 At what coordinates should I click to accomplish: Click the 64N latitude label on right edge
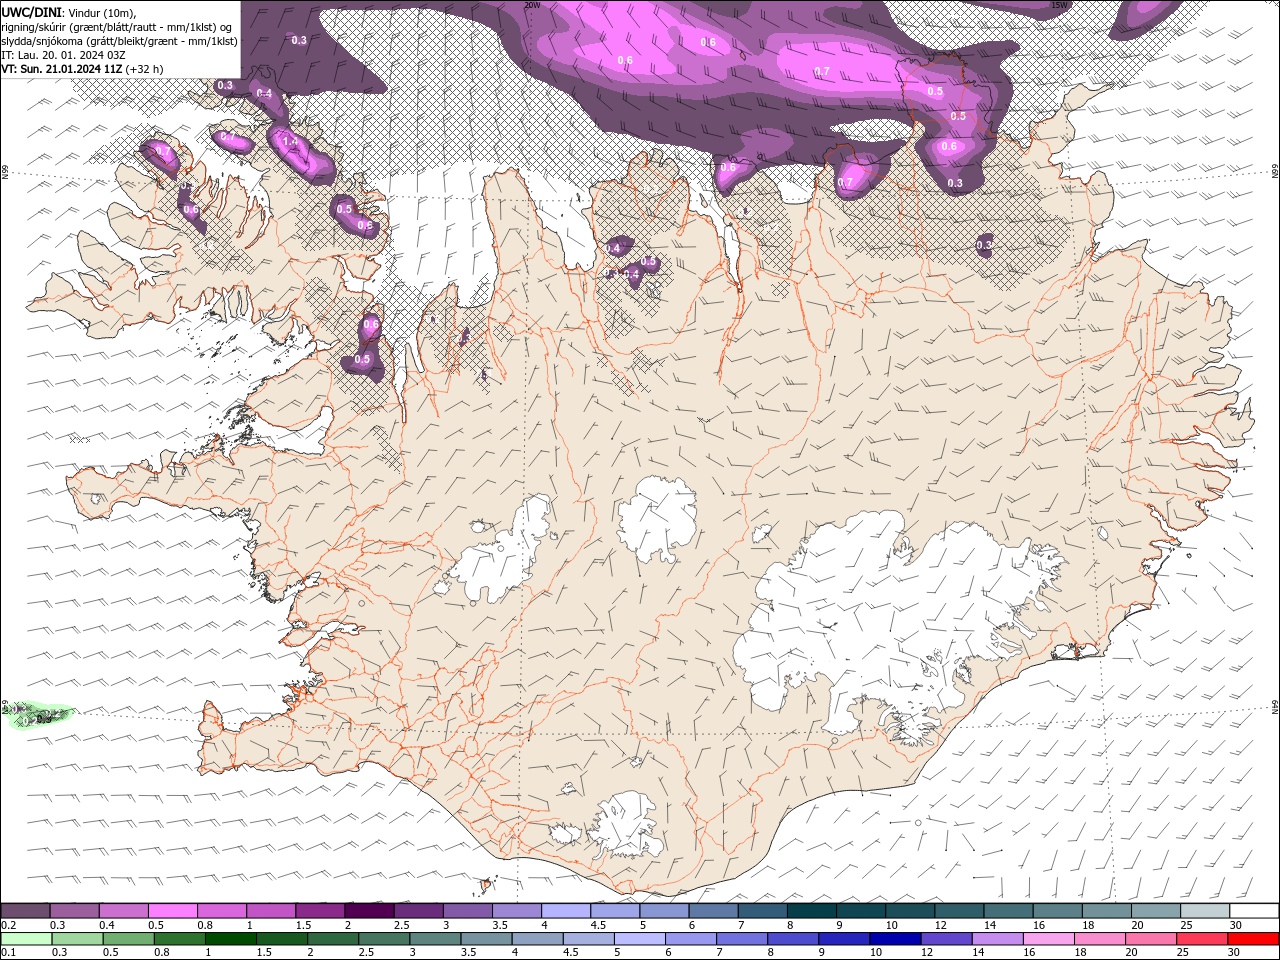(1274, 706)
